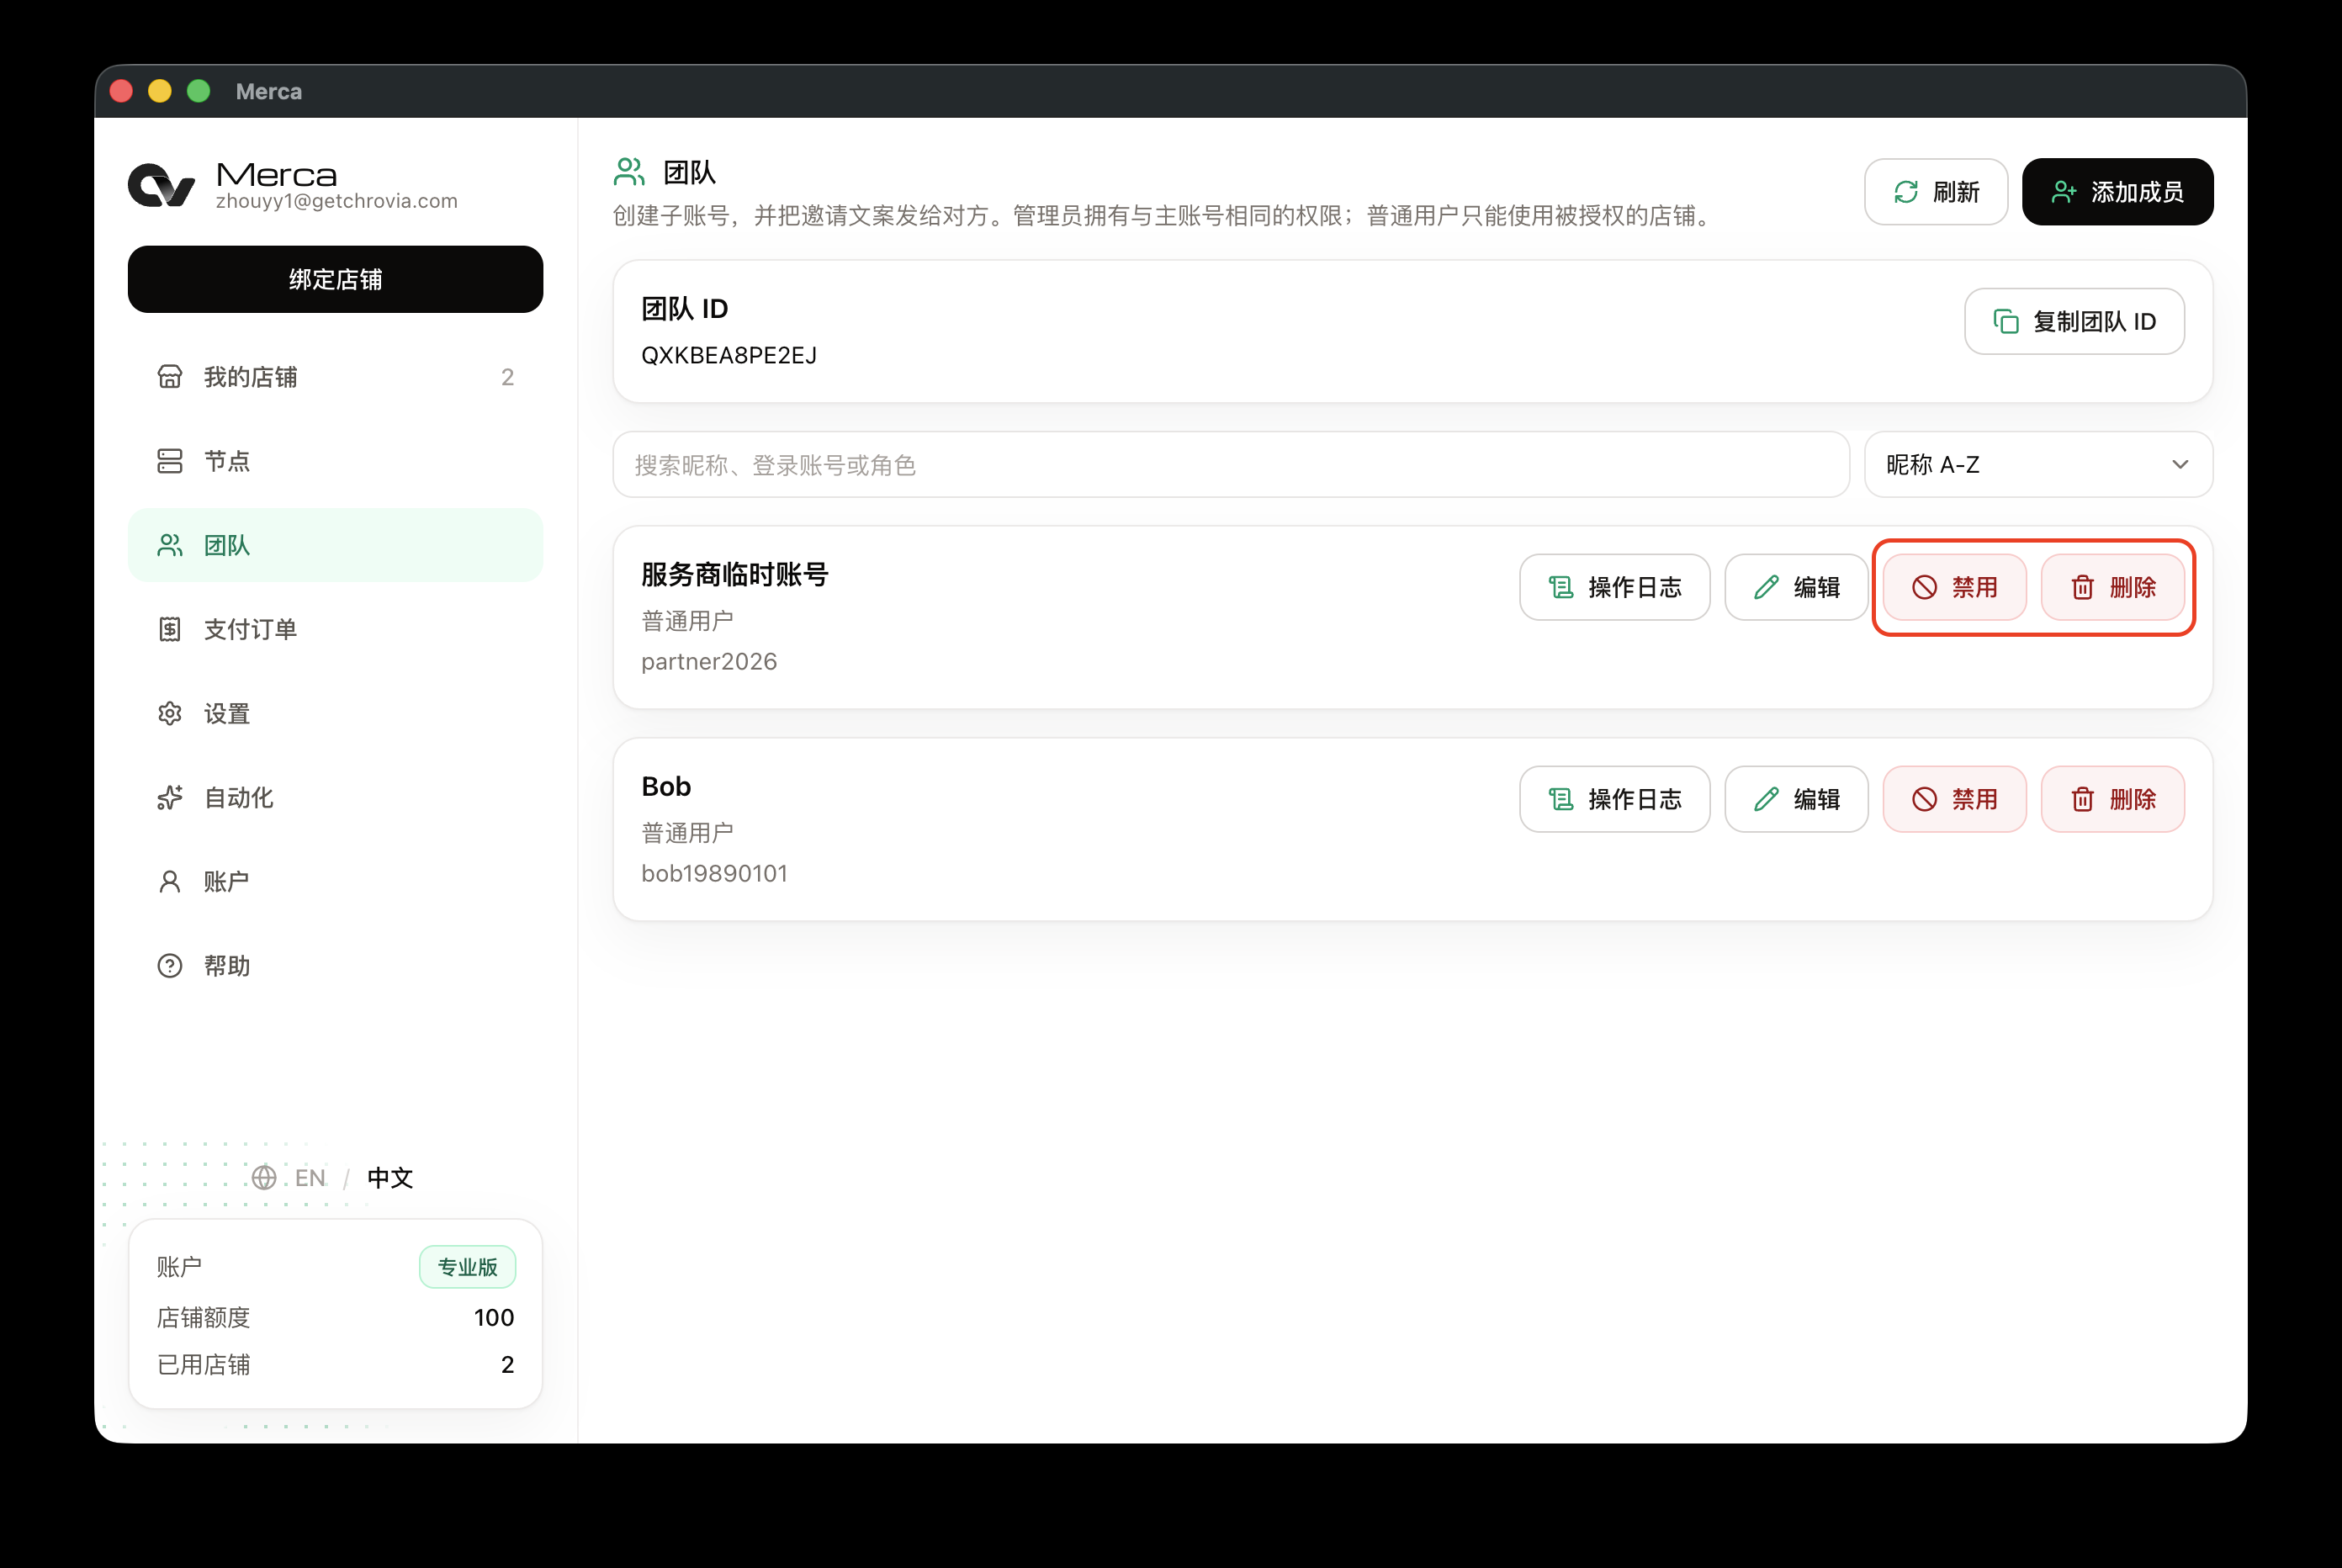
Task: Click the receipt icon beside 支付订单
Action: pyautogui.click(x=170, y=629)
